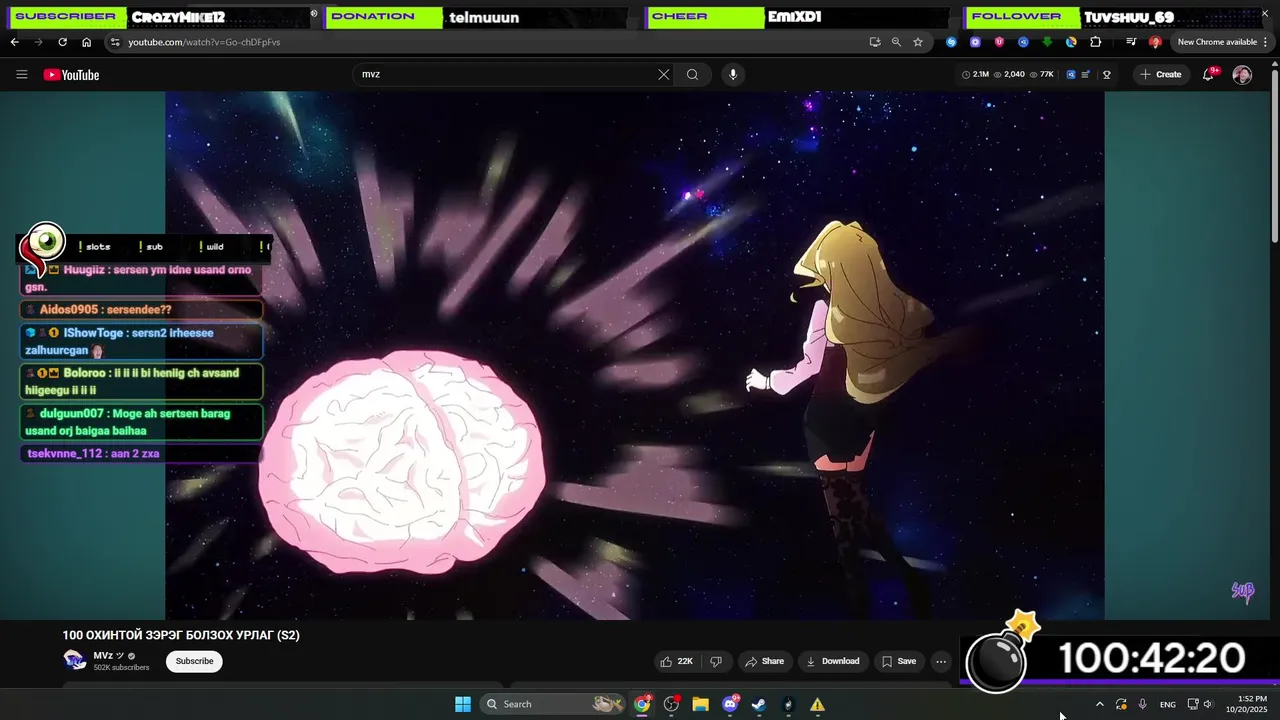1280x720 pixels.
Task: Open the YouTube guide hamburger menu
Action: tap(22, 75)
